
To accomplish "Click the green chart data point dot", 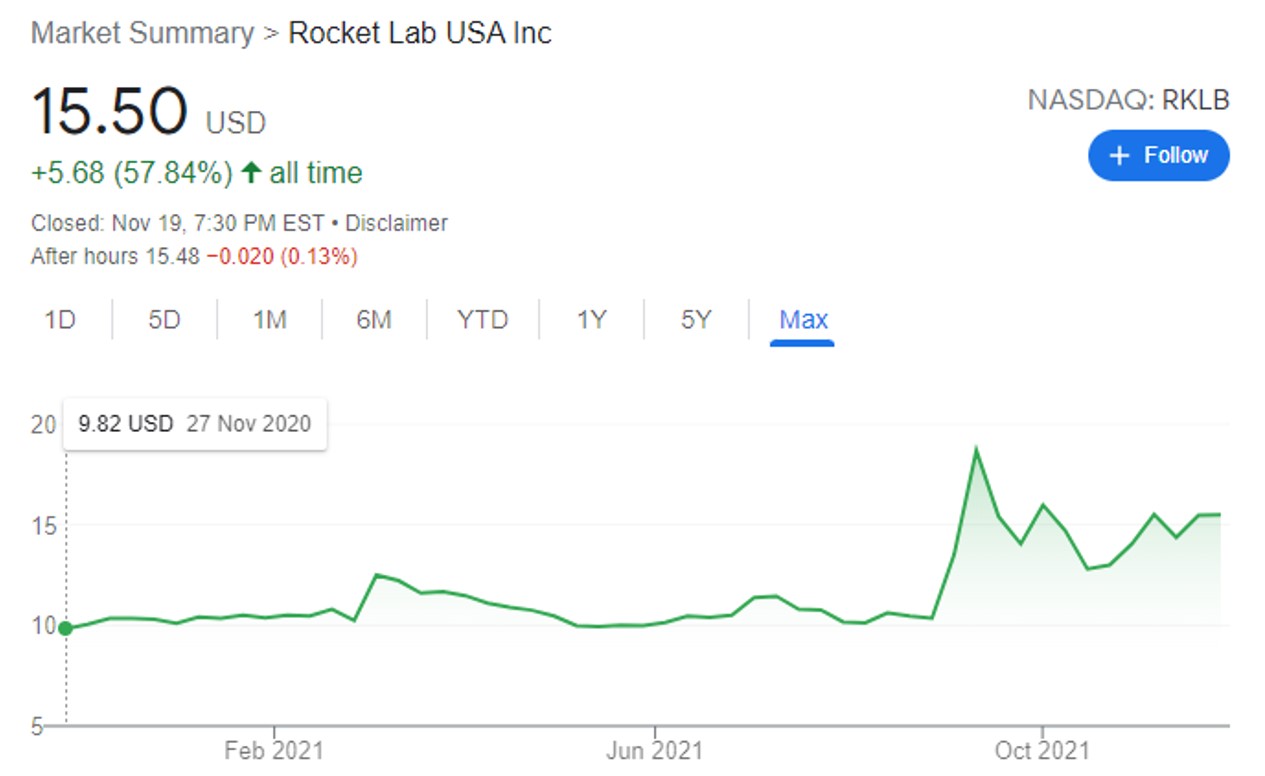I will (66, 628).
